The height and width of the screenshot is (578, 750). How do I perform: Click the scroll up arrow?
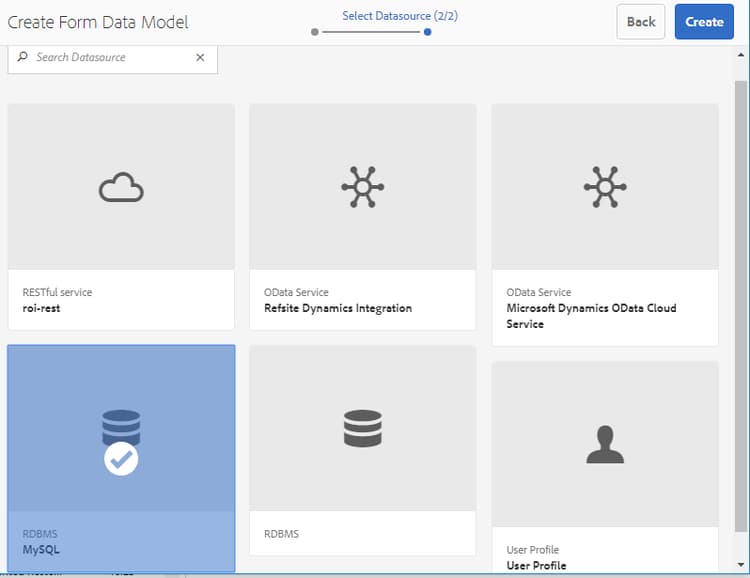click(740, 56)
